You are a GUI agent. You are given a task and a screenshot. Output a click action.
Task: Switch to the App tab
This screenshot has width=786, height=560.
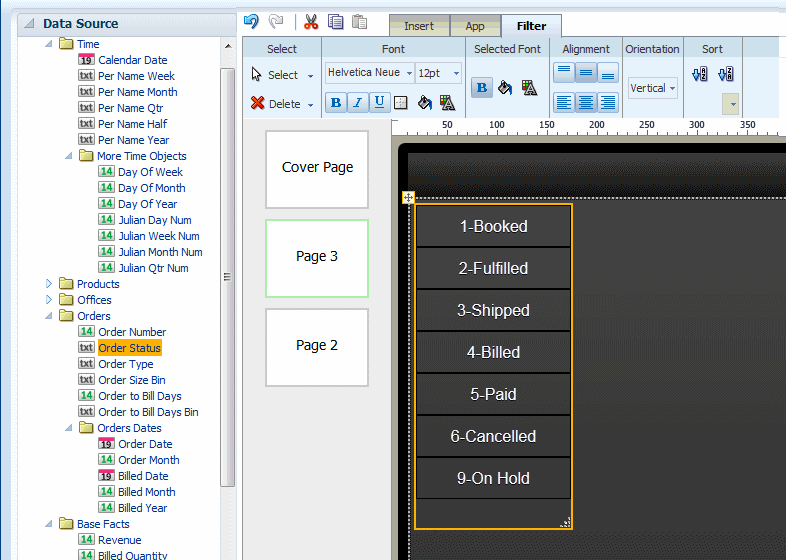point(475,26)
